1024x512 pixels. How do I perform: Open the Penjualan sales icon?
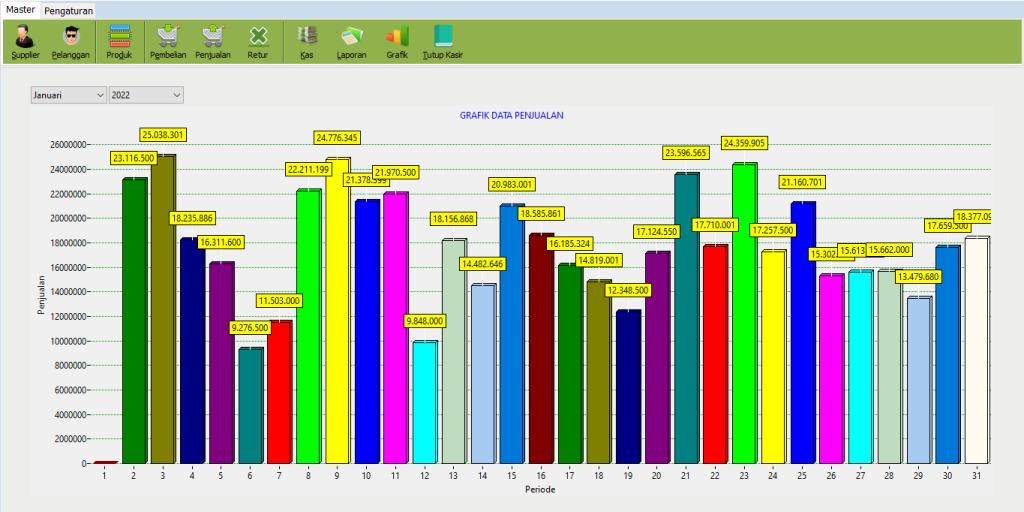(x=213, y=42)
